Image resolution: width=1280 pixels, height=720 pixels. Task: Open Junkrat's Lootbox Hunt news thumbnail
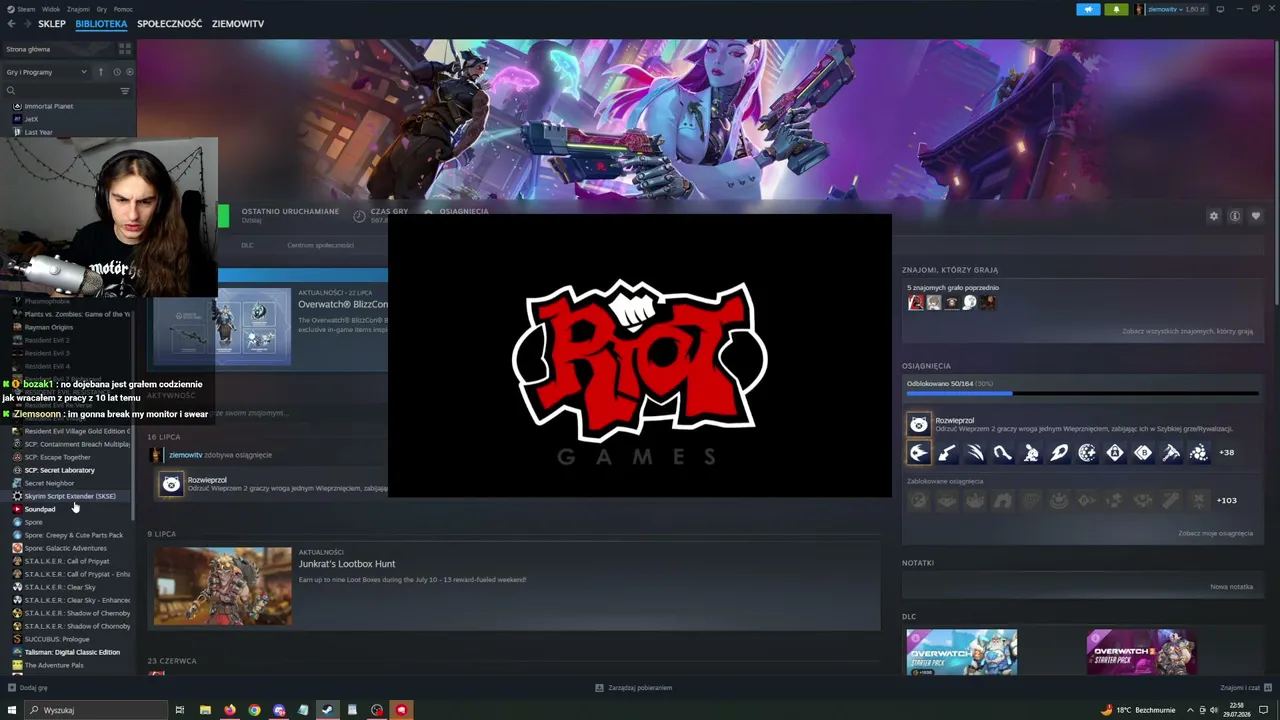point(222,586)
